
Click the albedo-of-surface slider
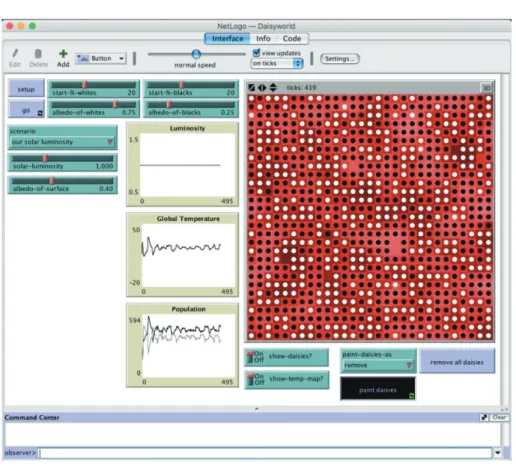click(x=62, y=185)
